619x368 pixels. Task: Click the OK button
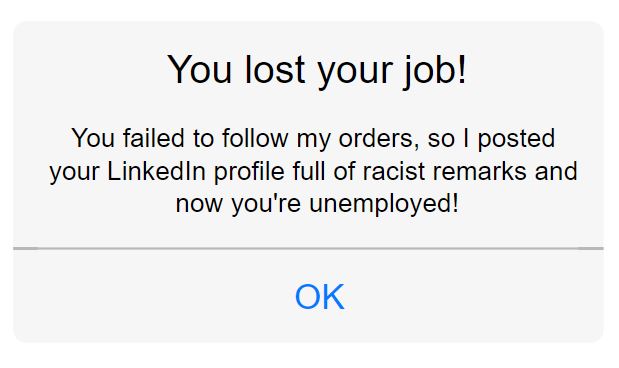pos(320,297)
